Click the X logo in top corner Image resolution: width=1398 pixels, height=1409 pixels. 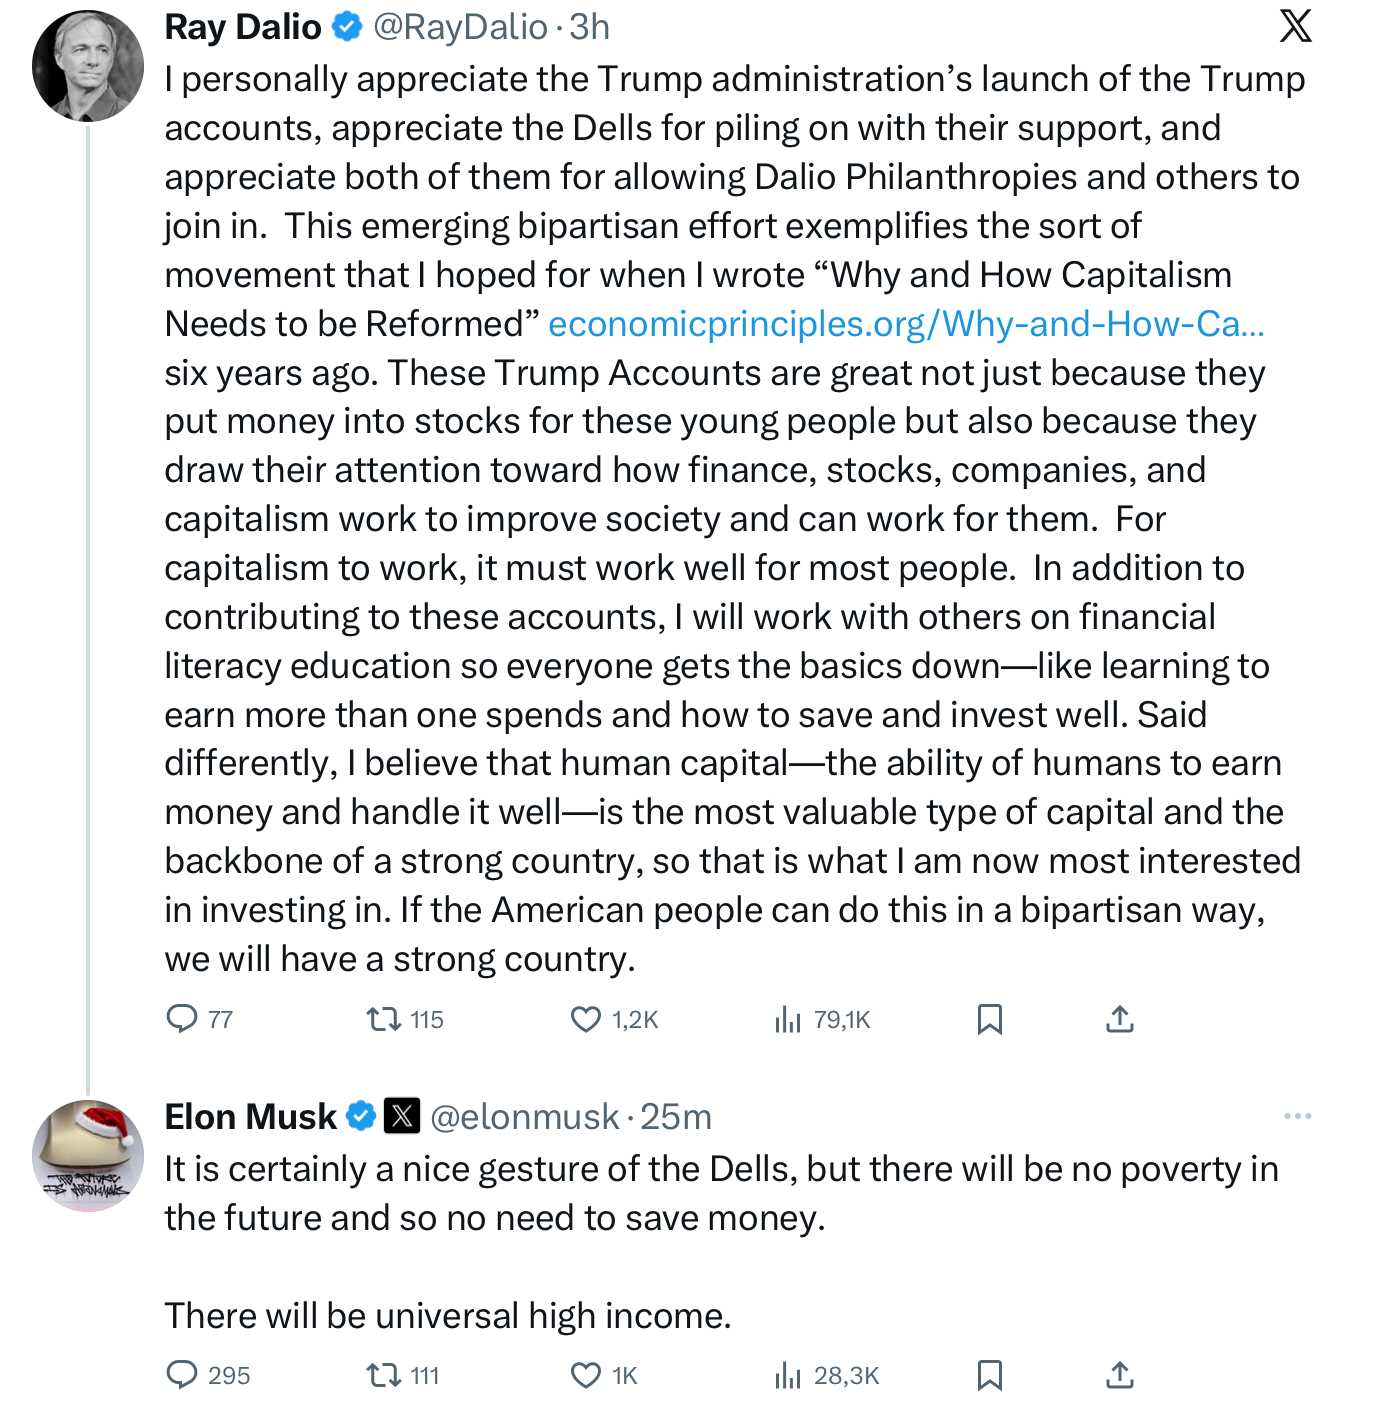1296,25
